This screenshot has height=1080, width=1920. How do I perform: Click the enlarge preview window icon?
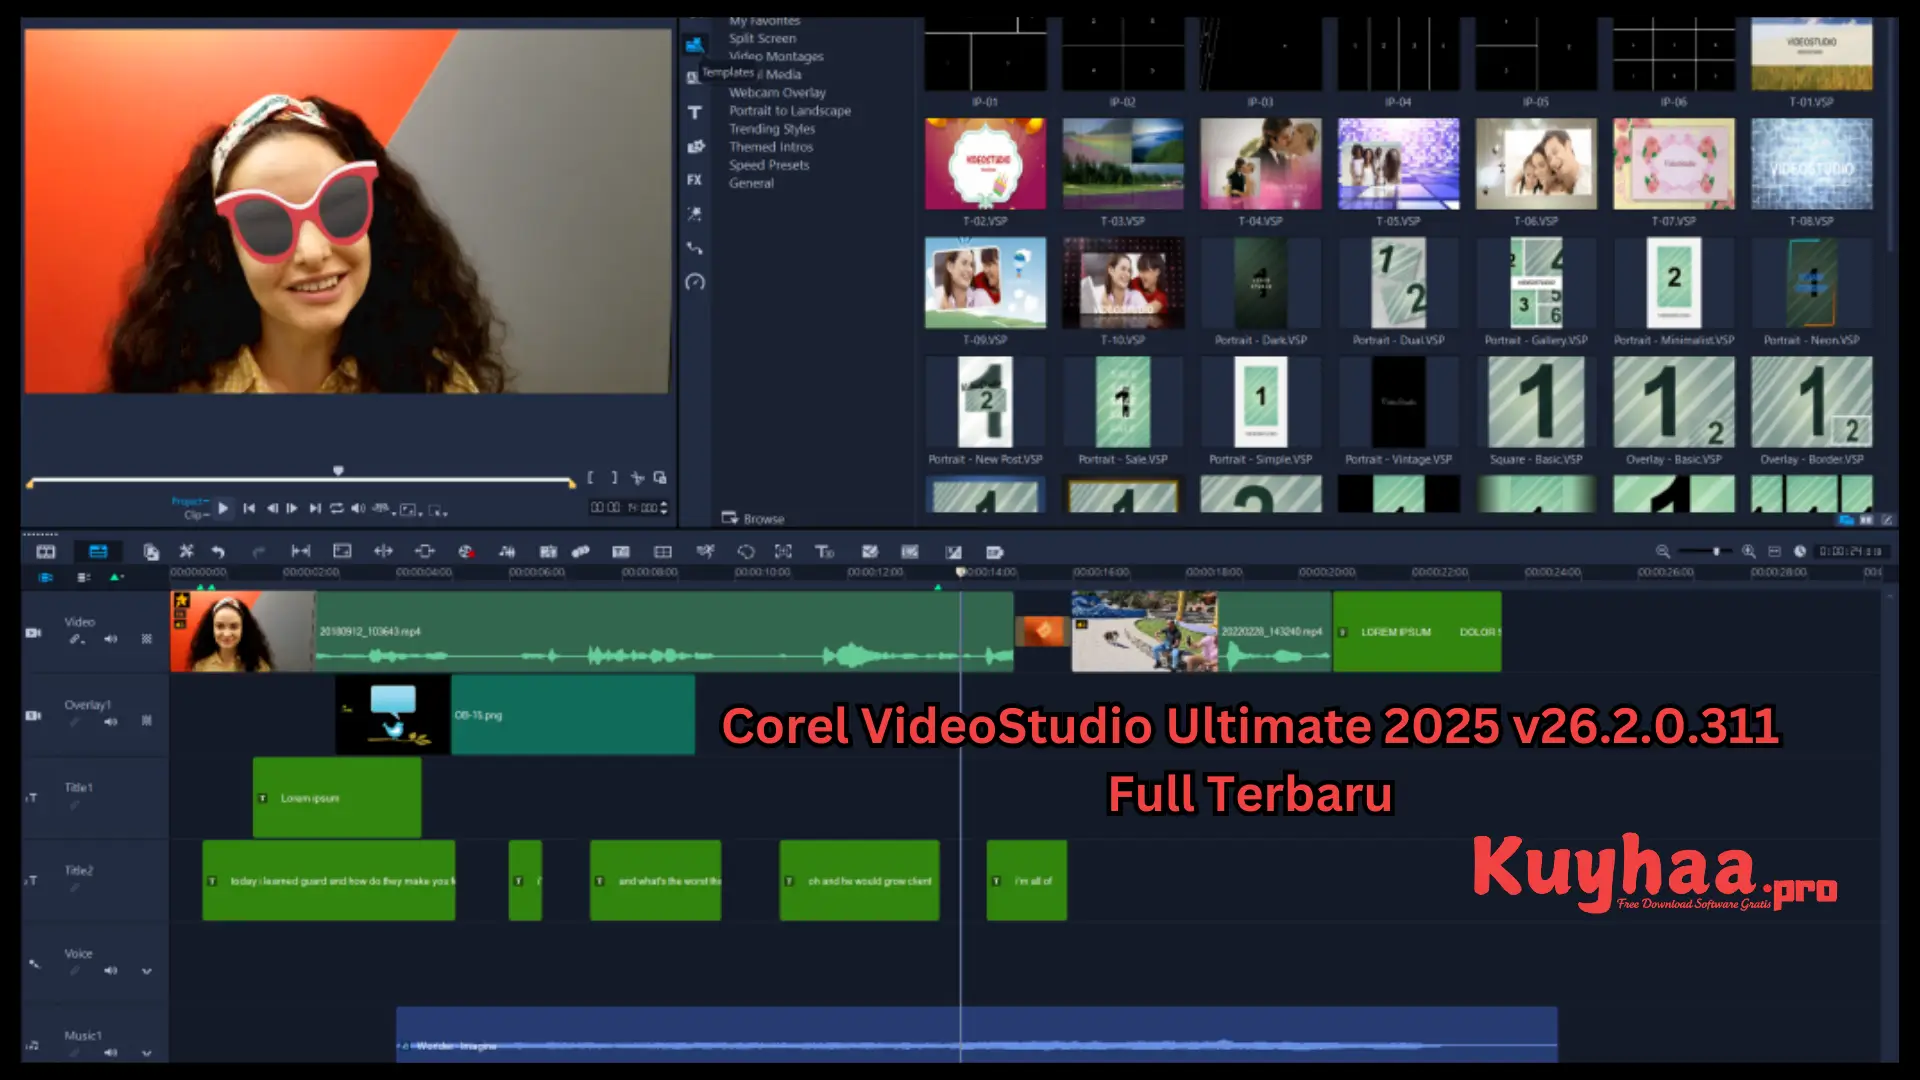point(660,478)
